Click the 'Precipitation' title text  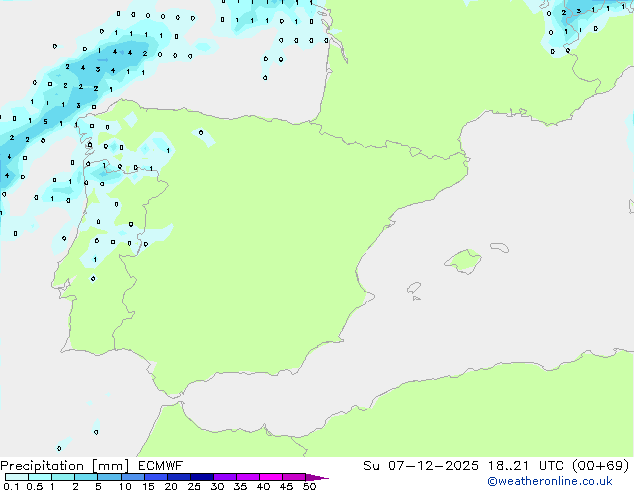pyautogui.click(x=42, y=466)
